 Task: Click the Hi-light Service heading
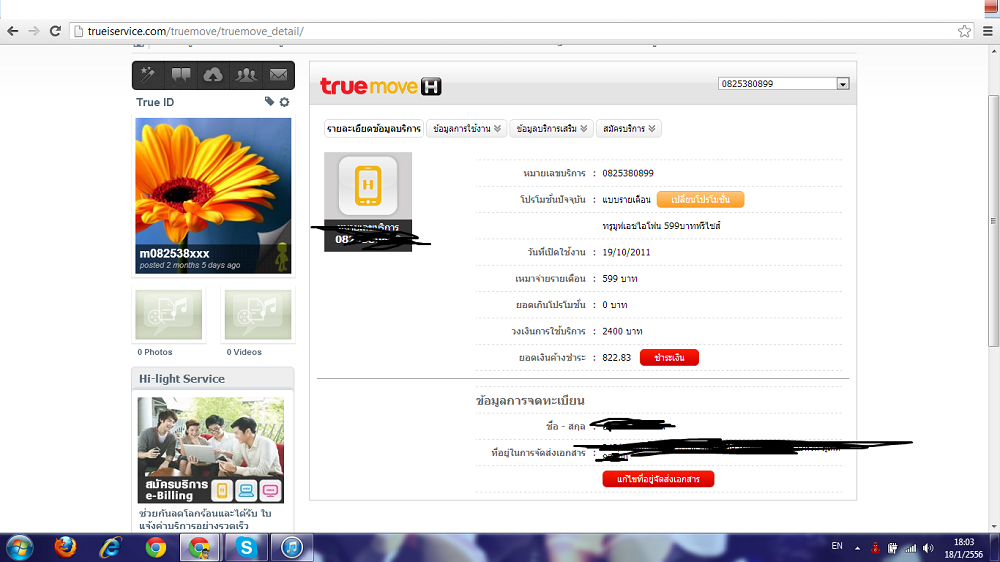click(182, 379)
